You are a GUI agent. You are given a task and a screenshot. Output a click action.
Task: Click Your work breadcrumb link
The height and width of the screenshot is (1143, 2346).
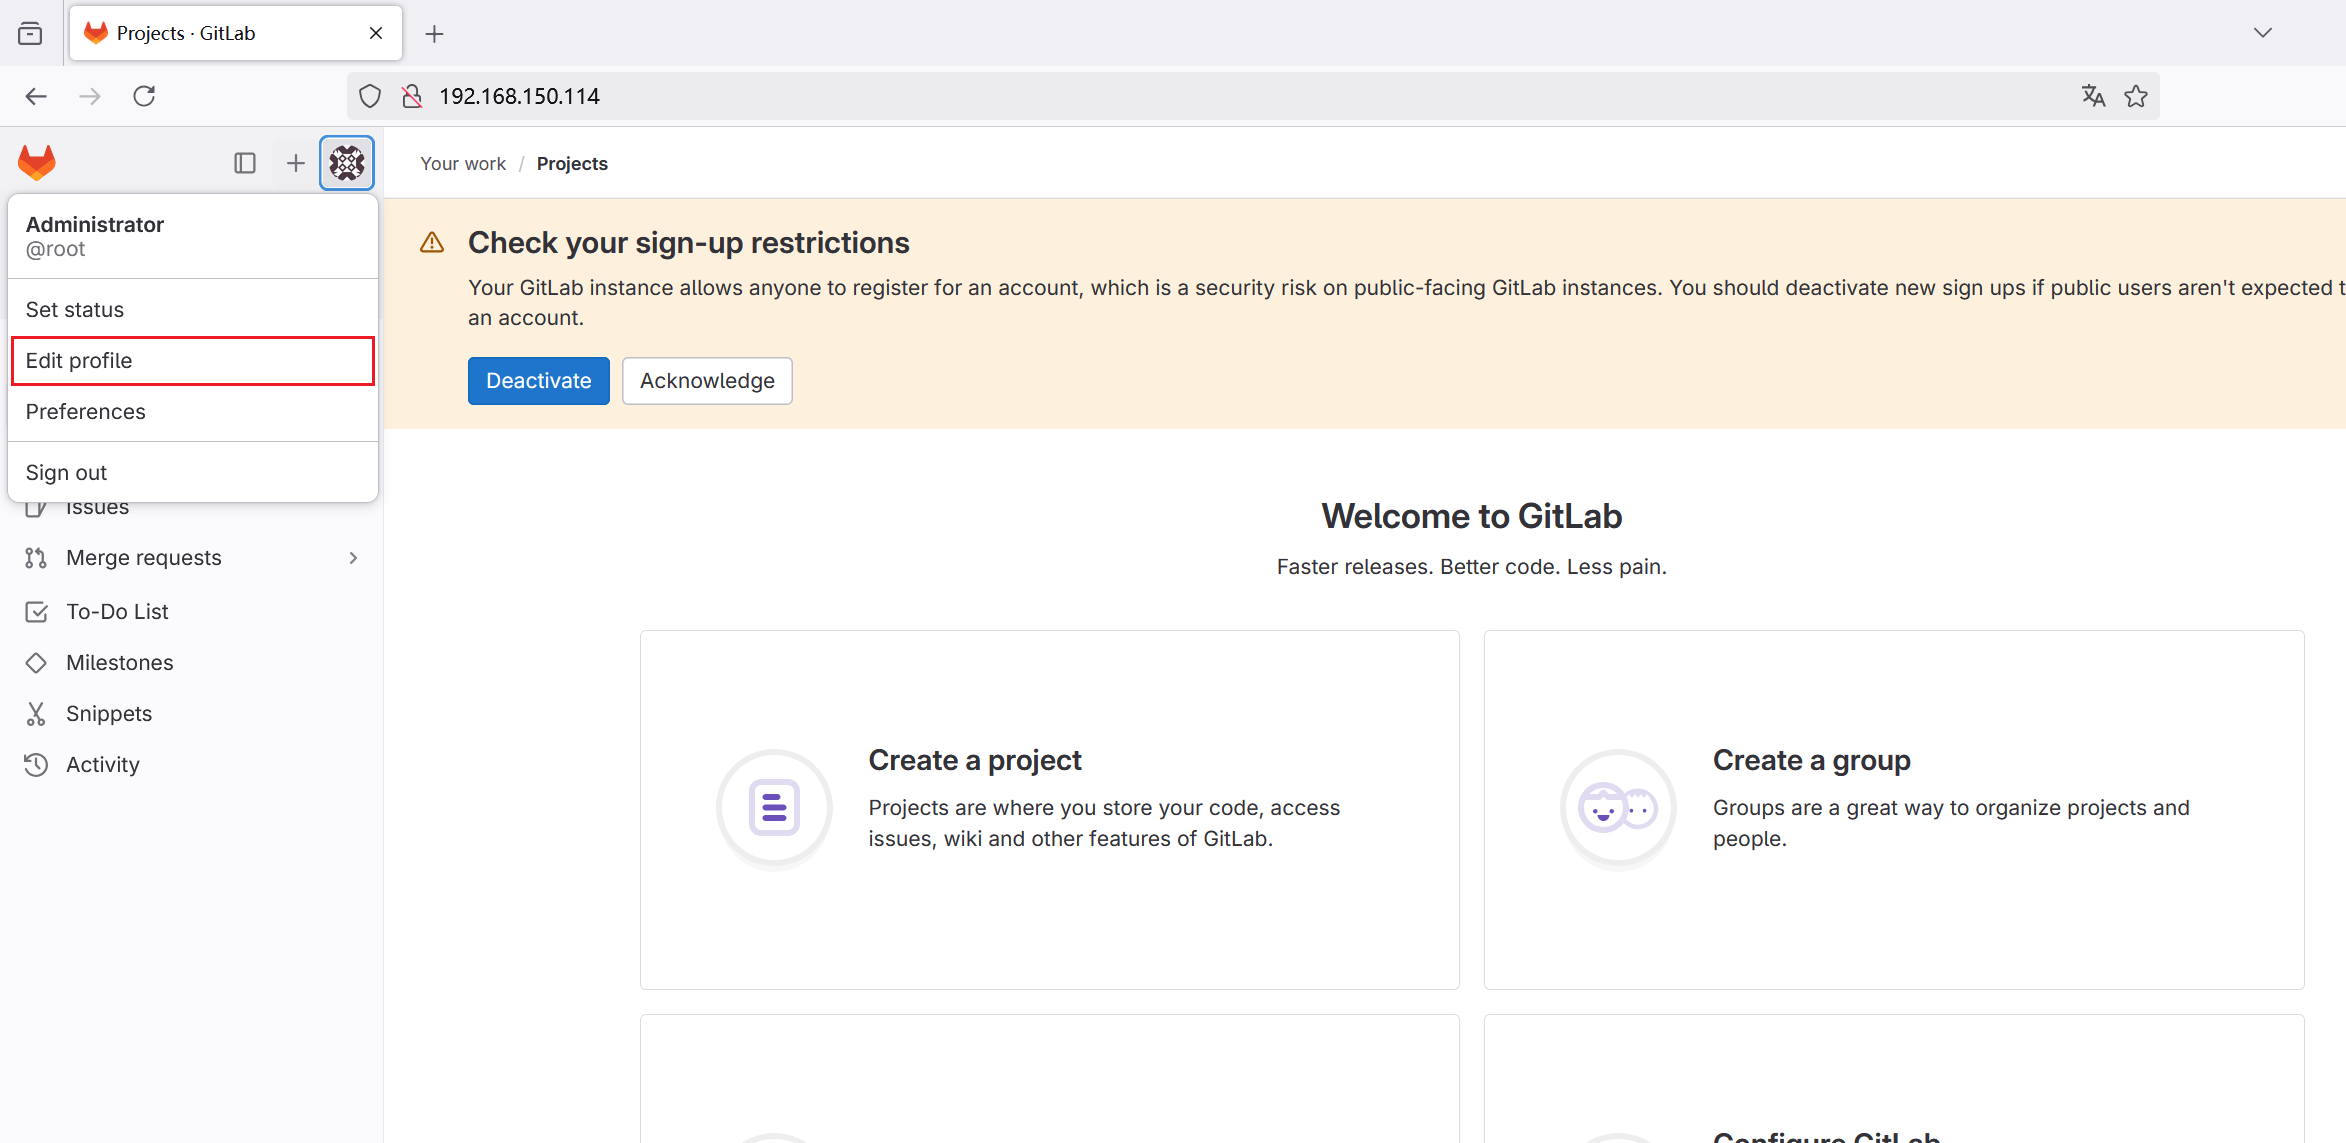(x=463, y=164)
